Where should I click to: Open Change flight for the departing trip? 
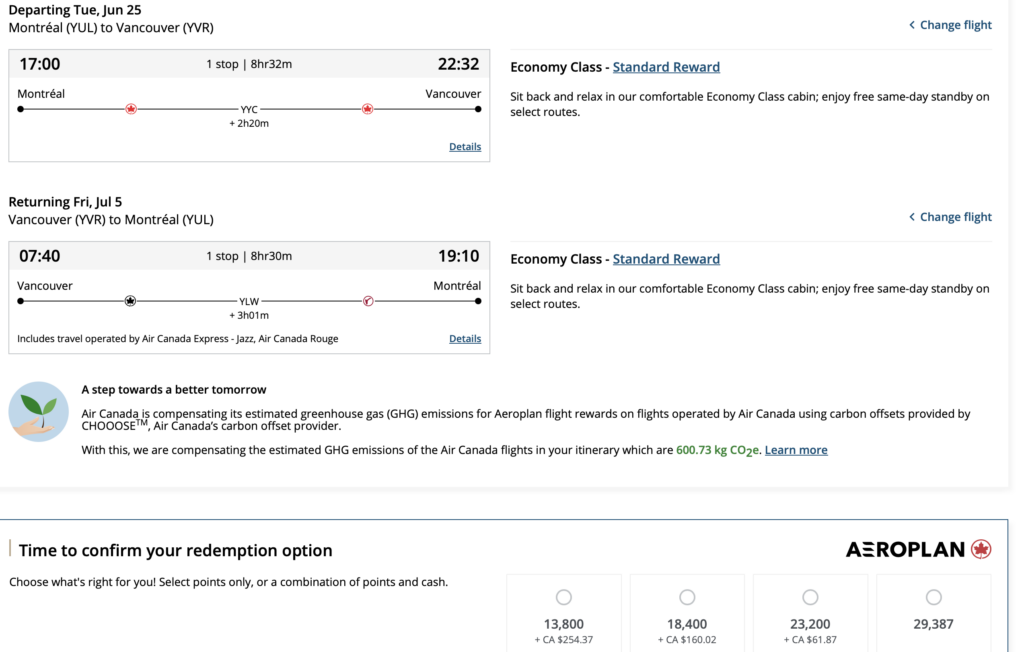click(x=955, y=25)
